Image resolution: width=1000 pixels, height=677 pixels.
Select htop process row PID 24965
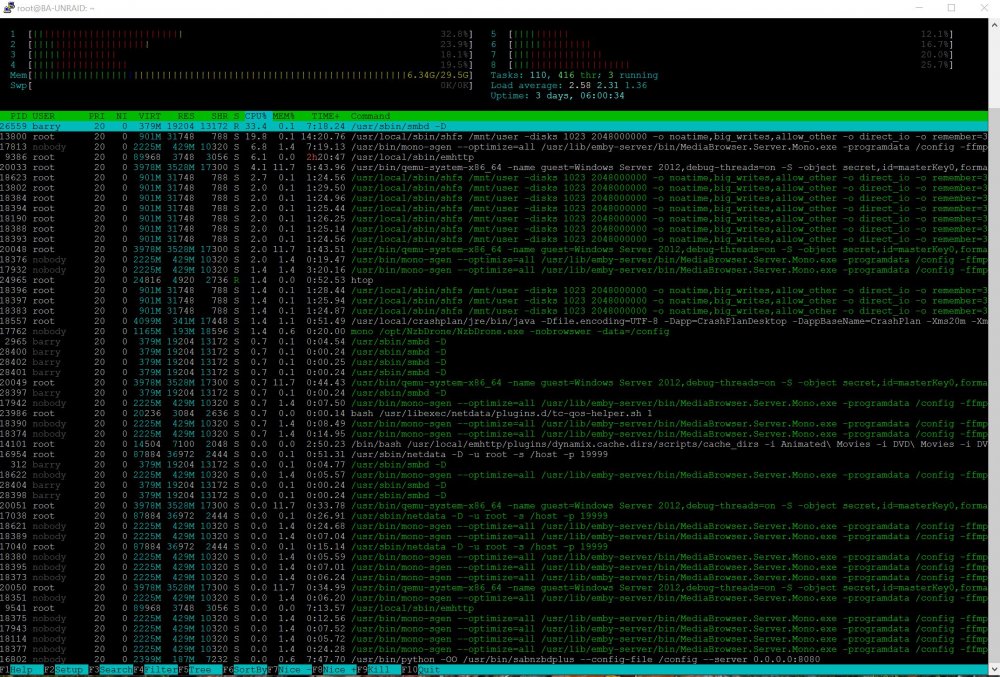coord(494,280)
